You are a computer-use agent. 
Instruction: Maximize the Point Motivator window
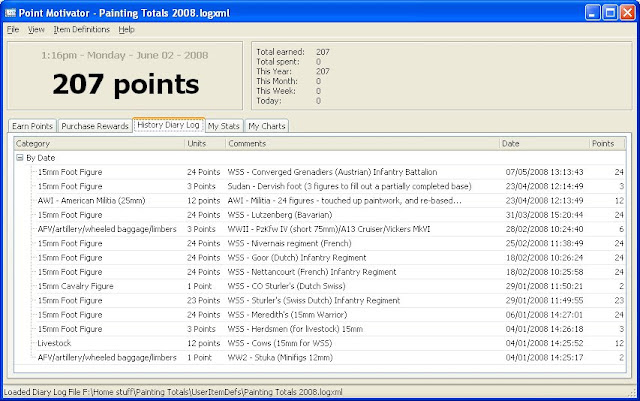tap(610, 13)
